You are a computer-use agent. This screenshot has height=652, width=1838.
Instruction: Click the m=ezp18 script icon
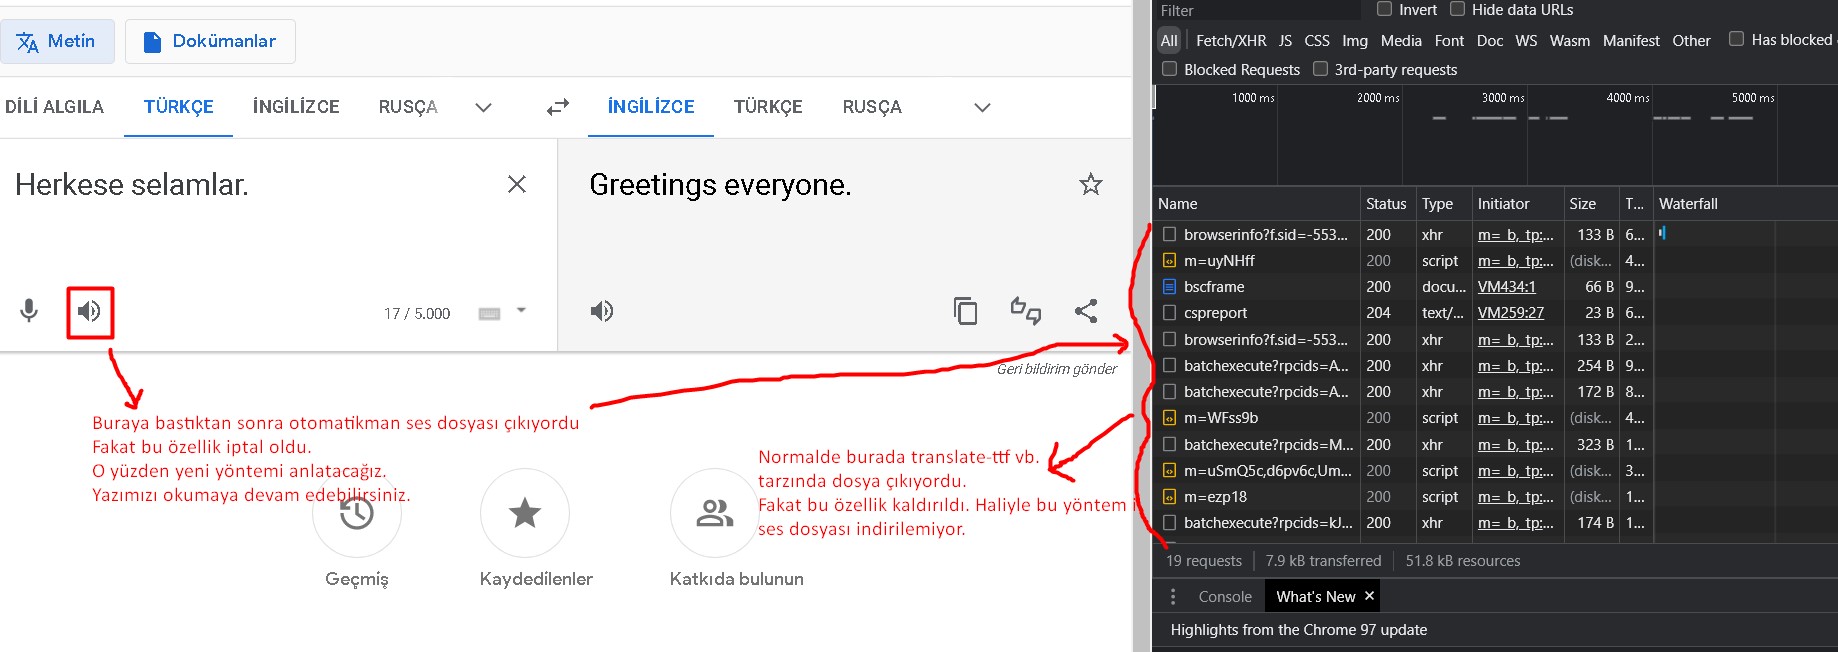1169,497
